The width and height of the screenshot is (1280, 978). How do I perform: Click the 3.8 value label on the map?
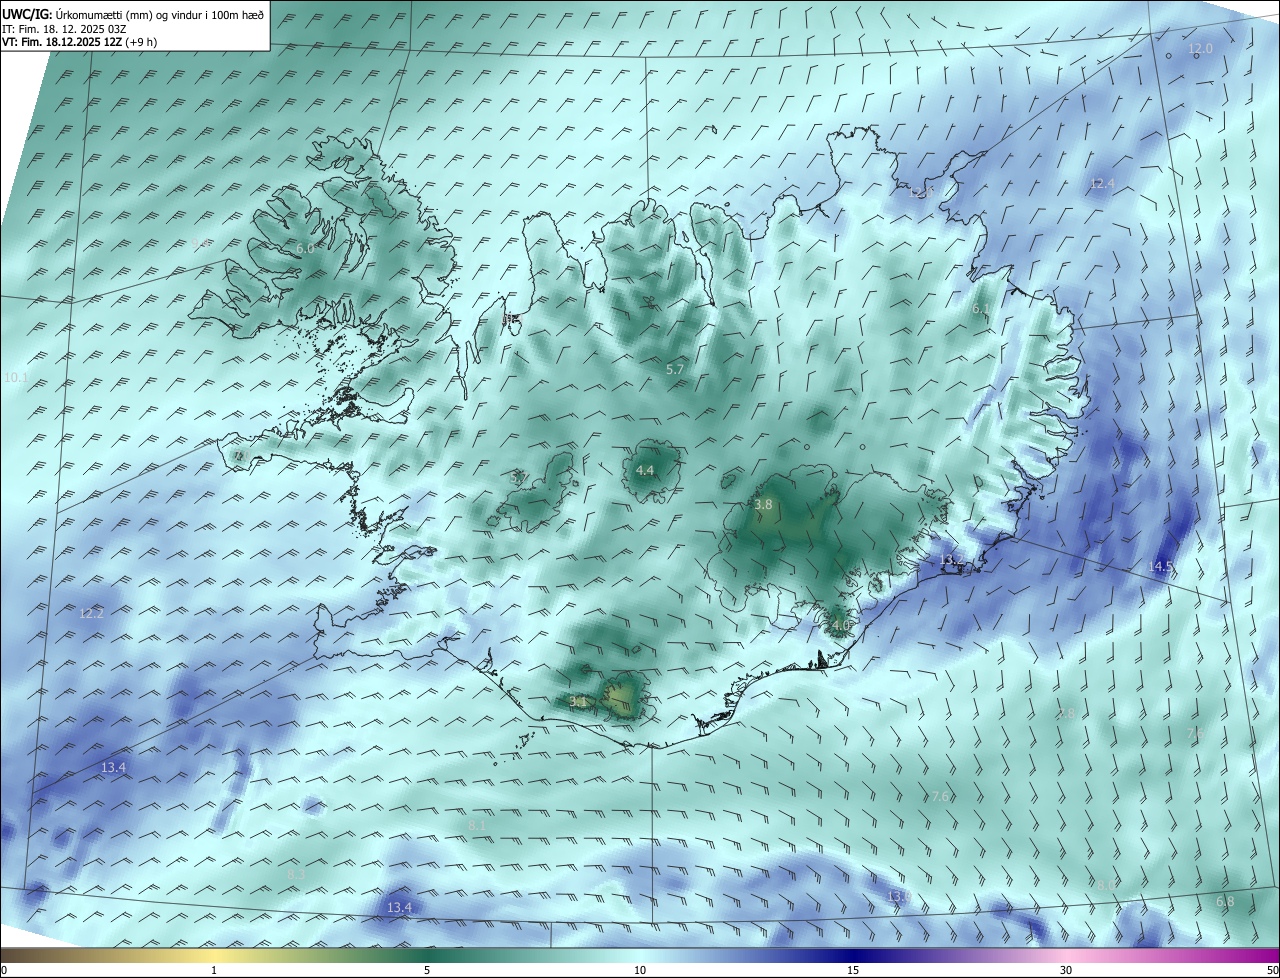[x=763, y=506]
